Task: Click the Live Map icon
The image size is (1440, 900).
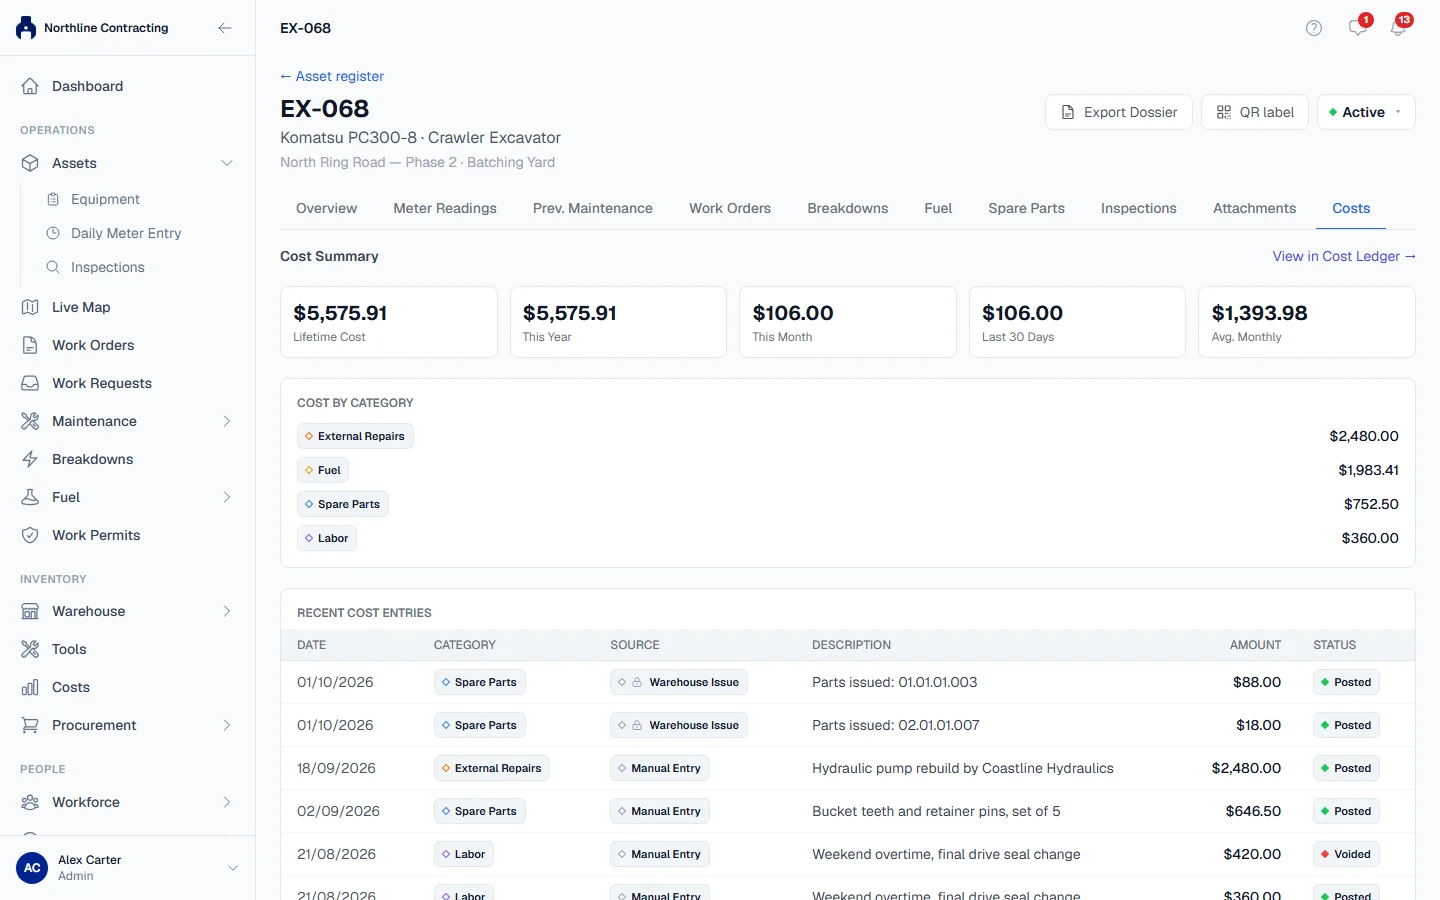Action: [30, 307]
